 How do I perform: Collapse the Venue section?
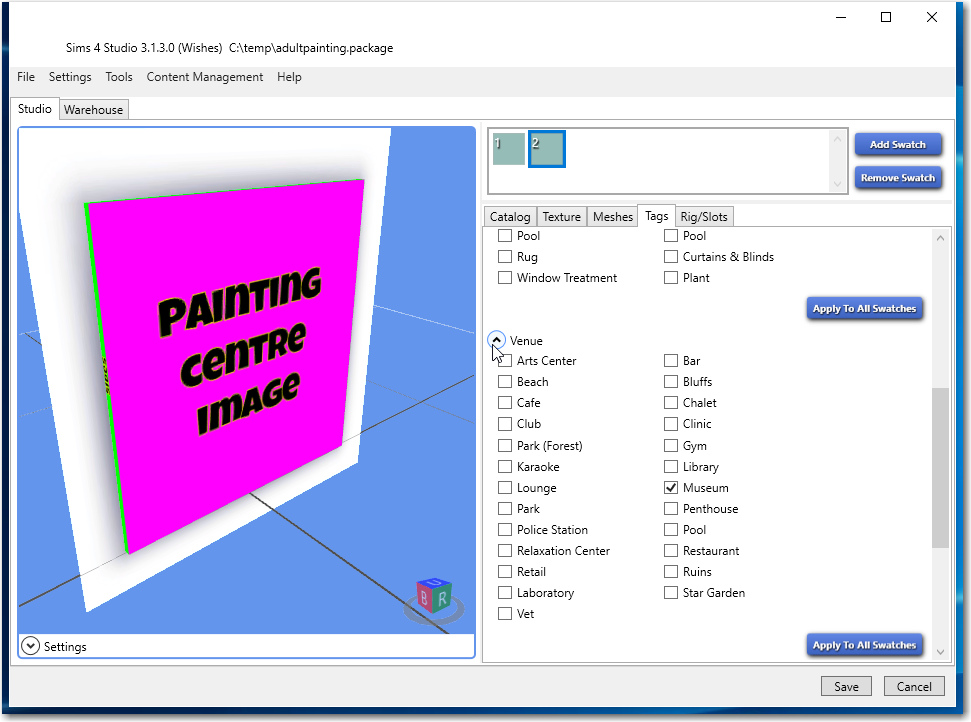click(497, 340)
